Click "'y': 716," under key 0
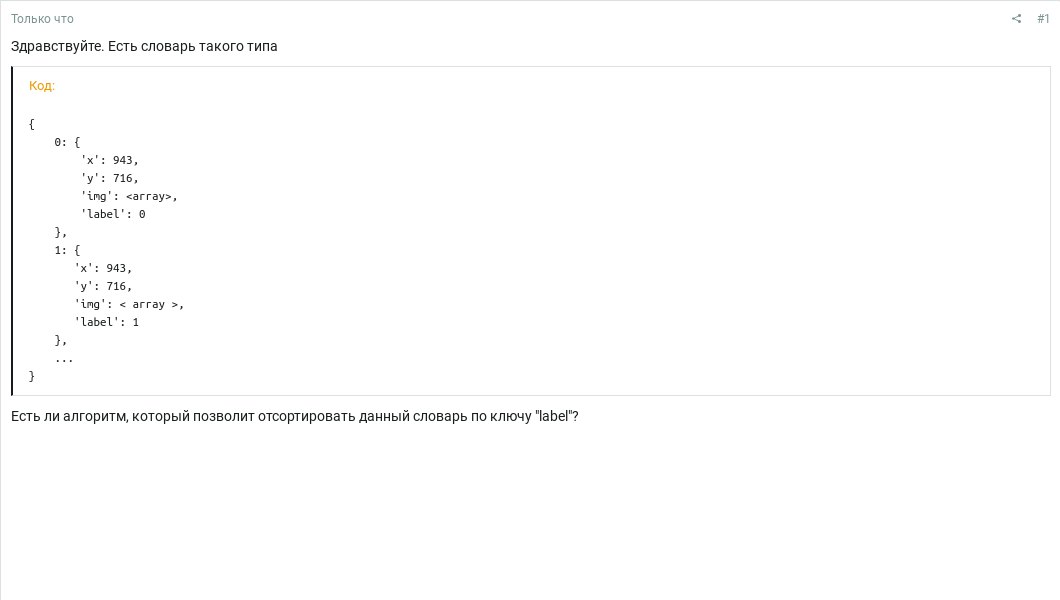 110,178
